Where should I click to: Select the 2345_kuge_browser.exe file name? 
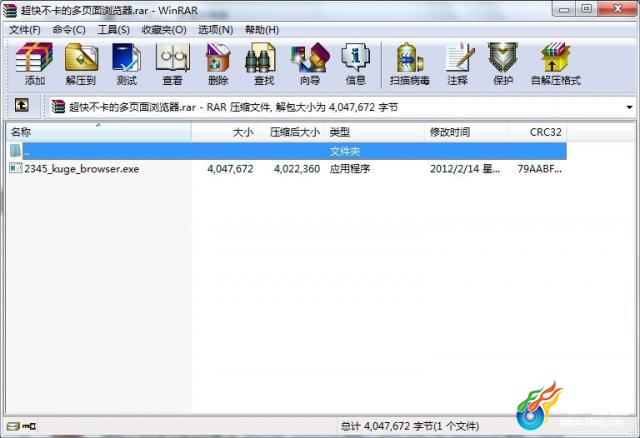click(x=82, y=169)
